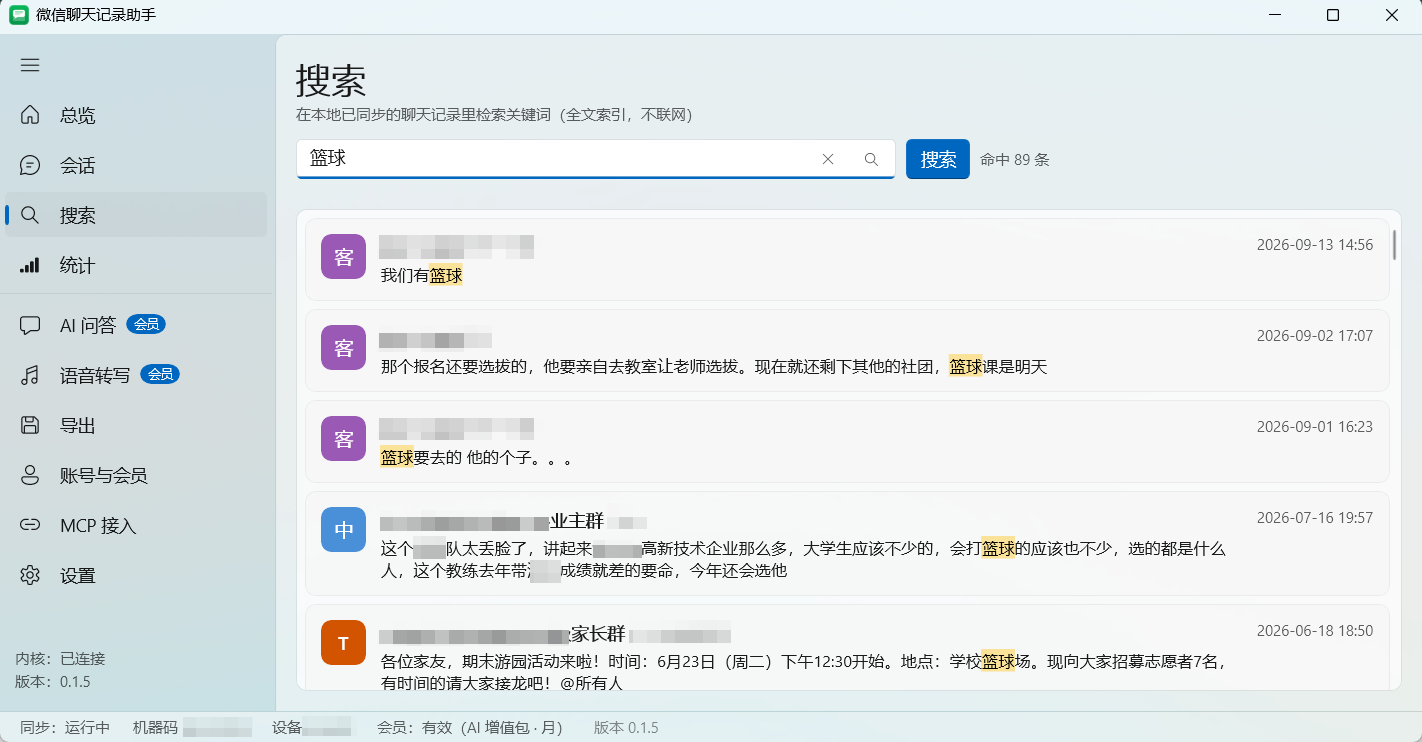Open the 统计 bar chart icon

pyautogui.click(x=30, y=265)
